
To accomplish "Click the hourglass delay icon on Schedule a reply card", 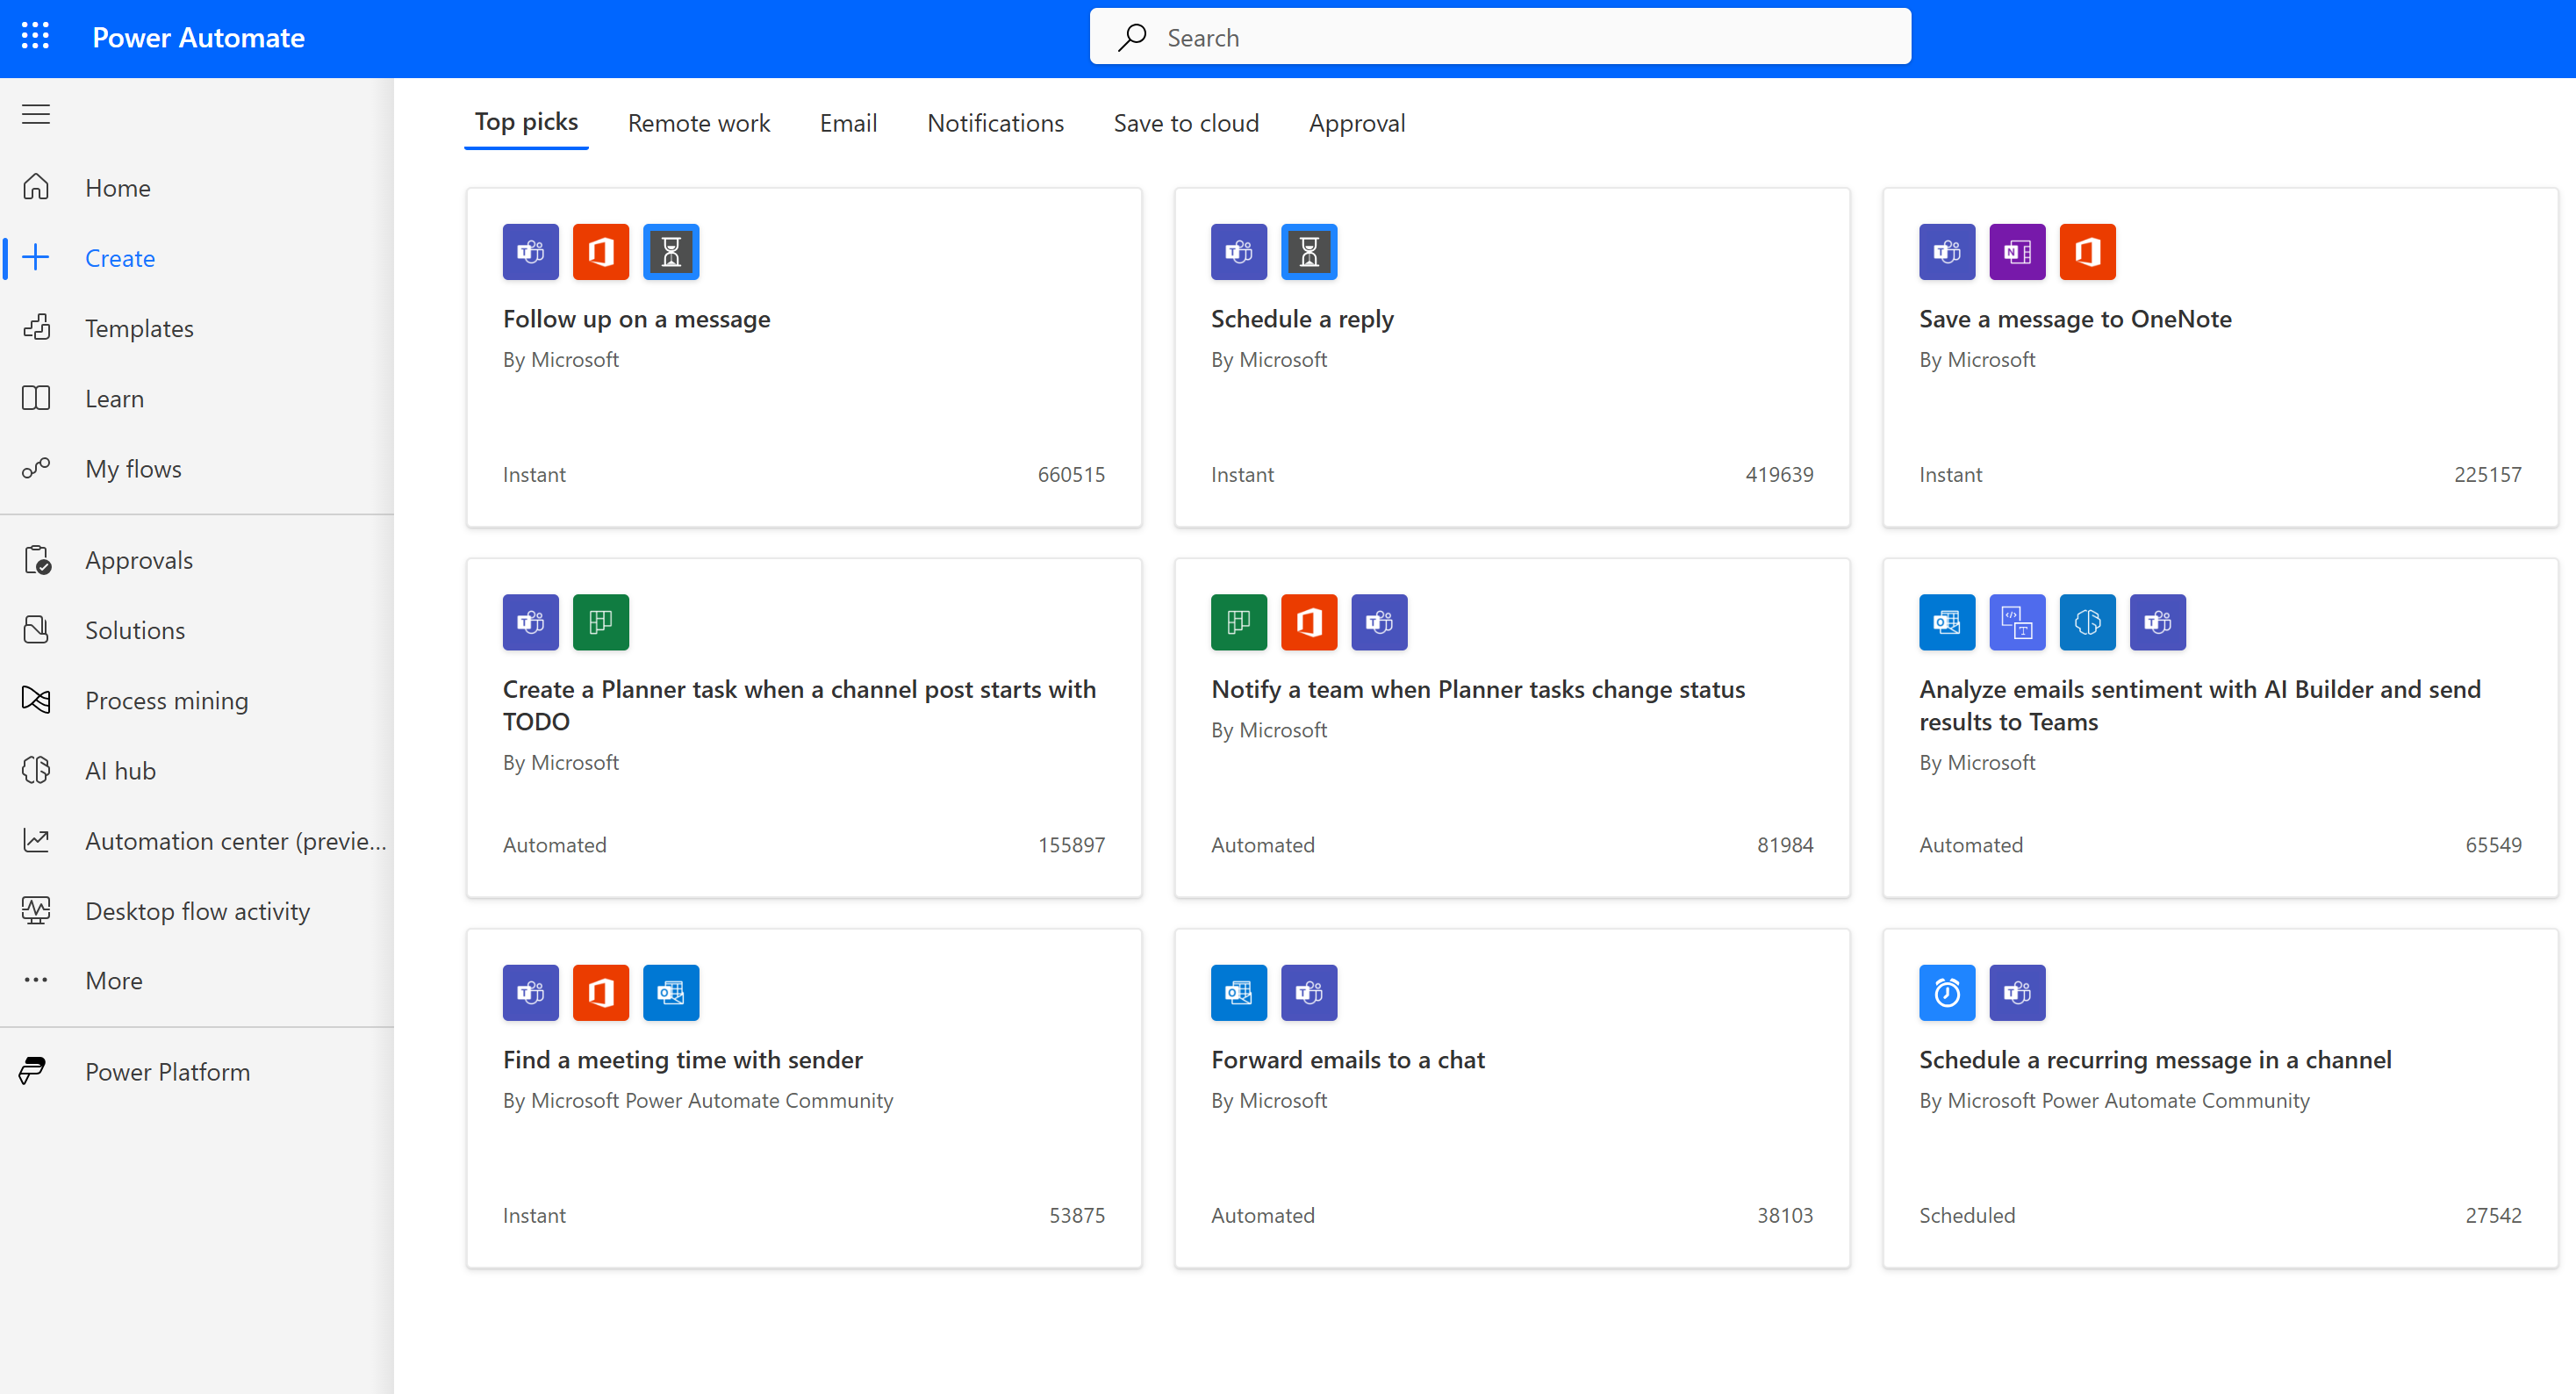I will pos(1308,251).
